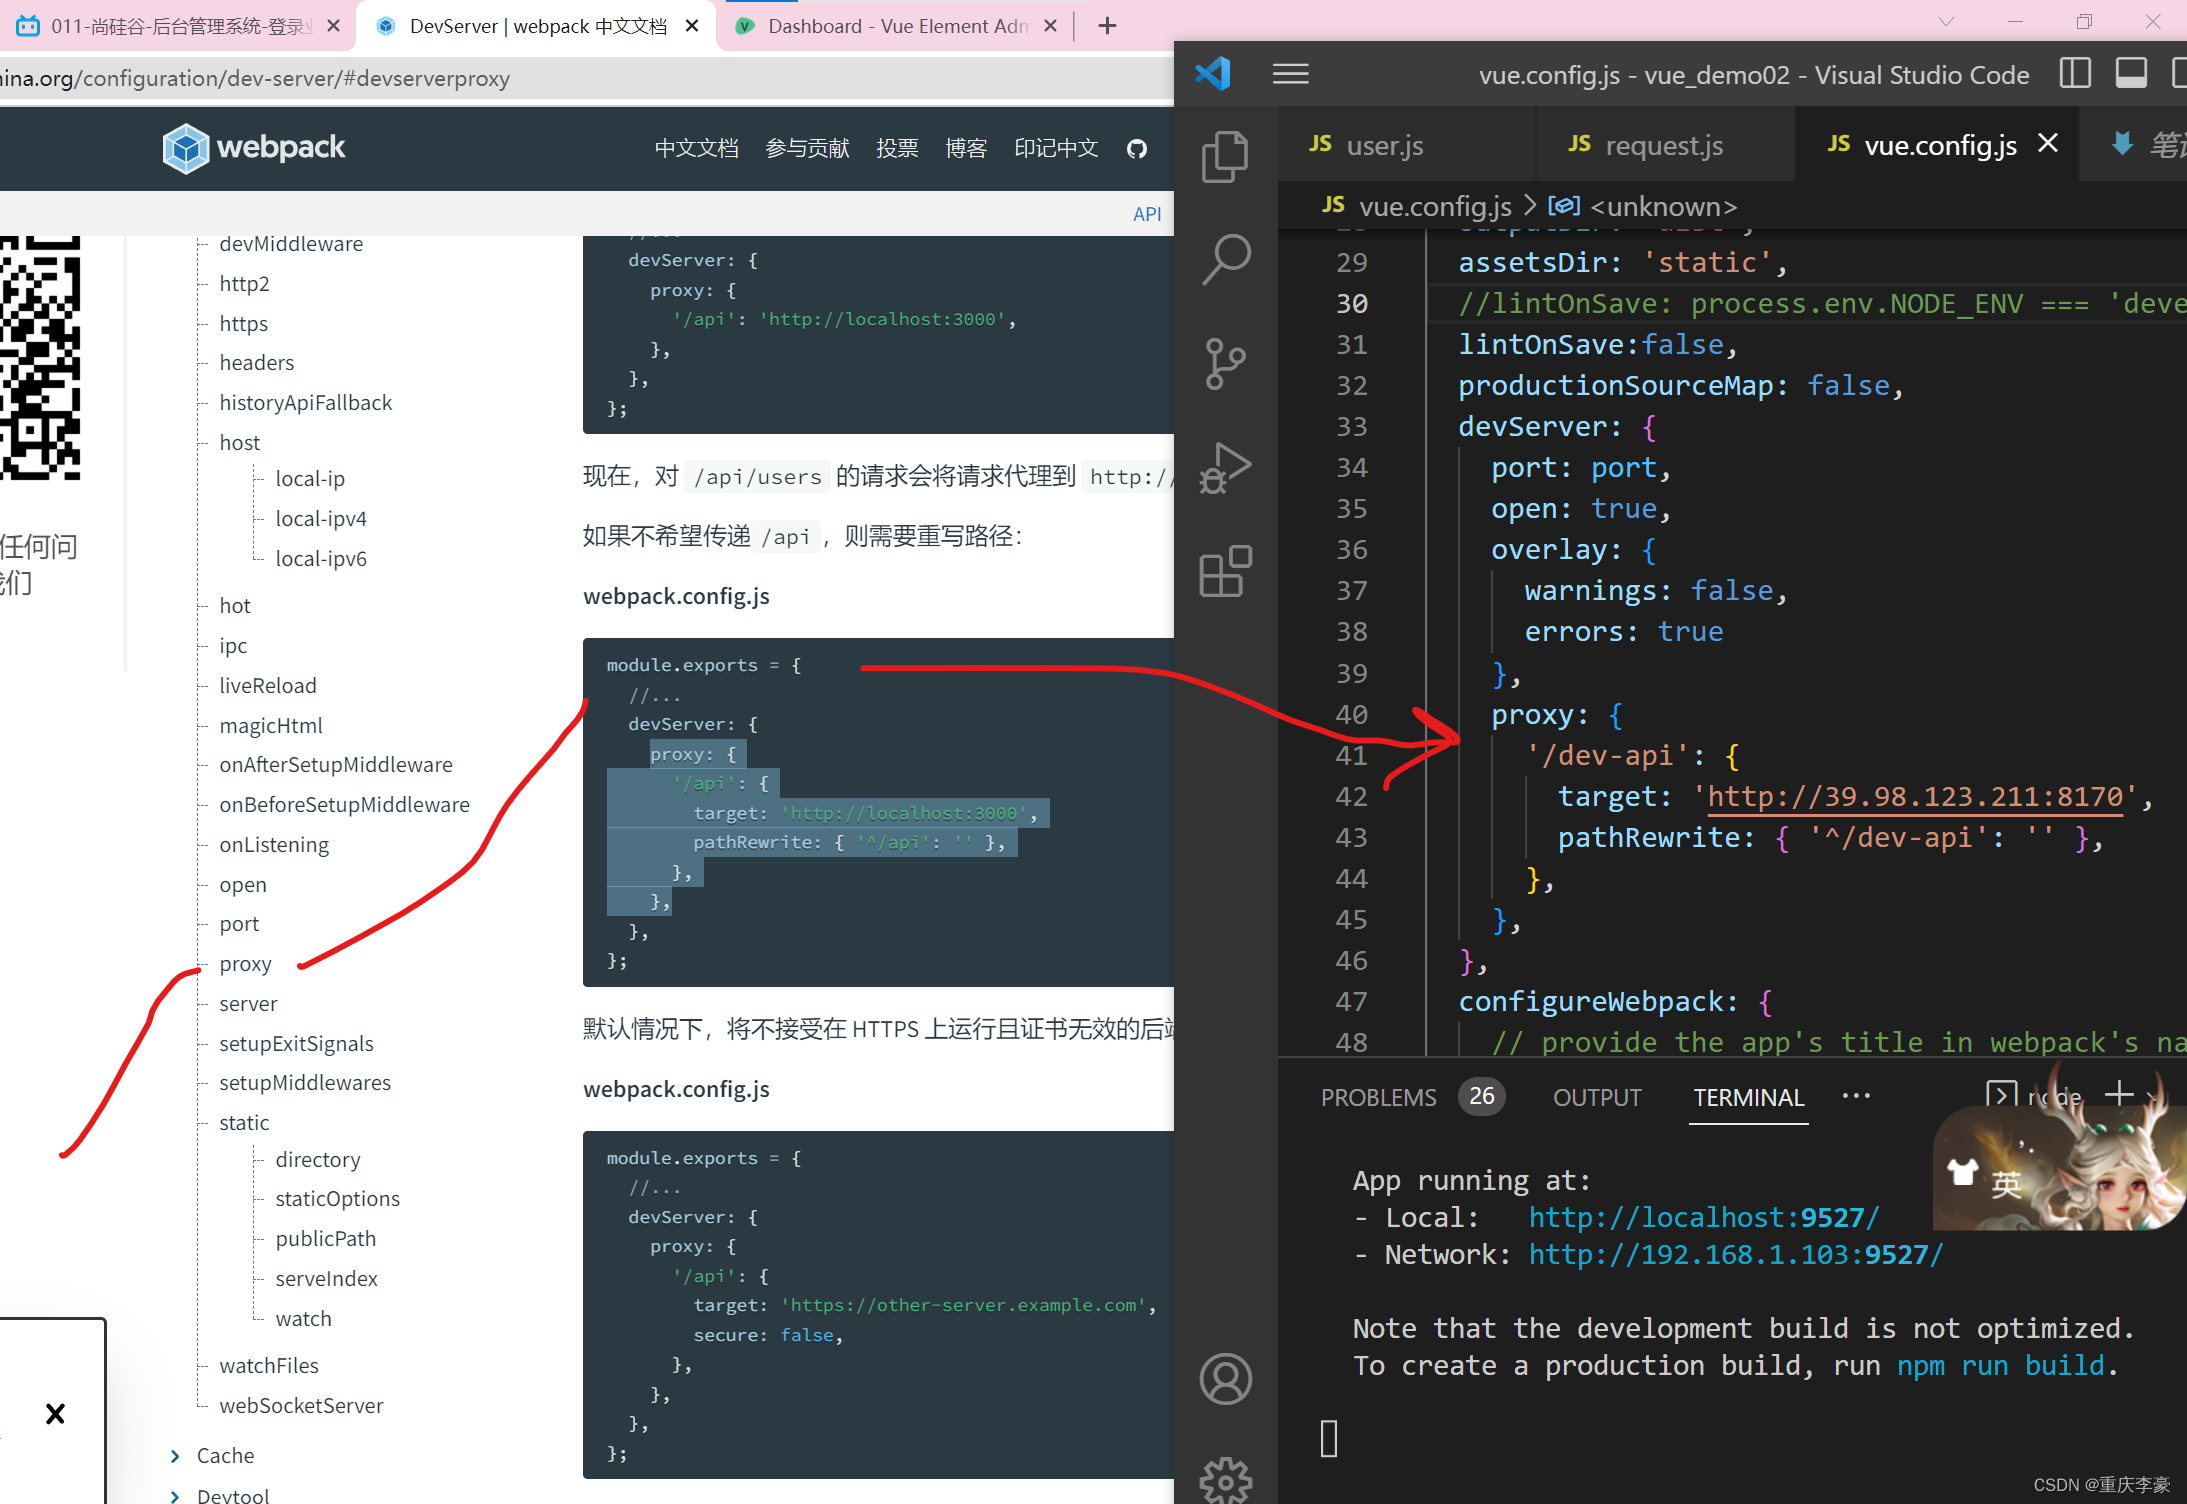Viewport: 2187px width, 1504px height.
Task: Open VS Code hamburger menu
Action: click(x=1290, y=74)
